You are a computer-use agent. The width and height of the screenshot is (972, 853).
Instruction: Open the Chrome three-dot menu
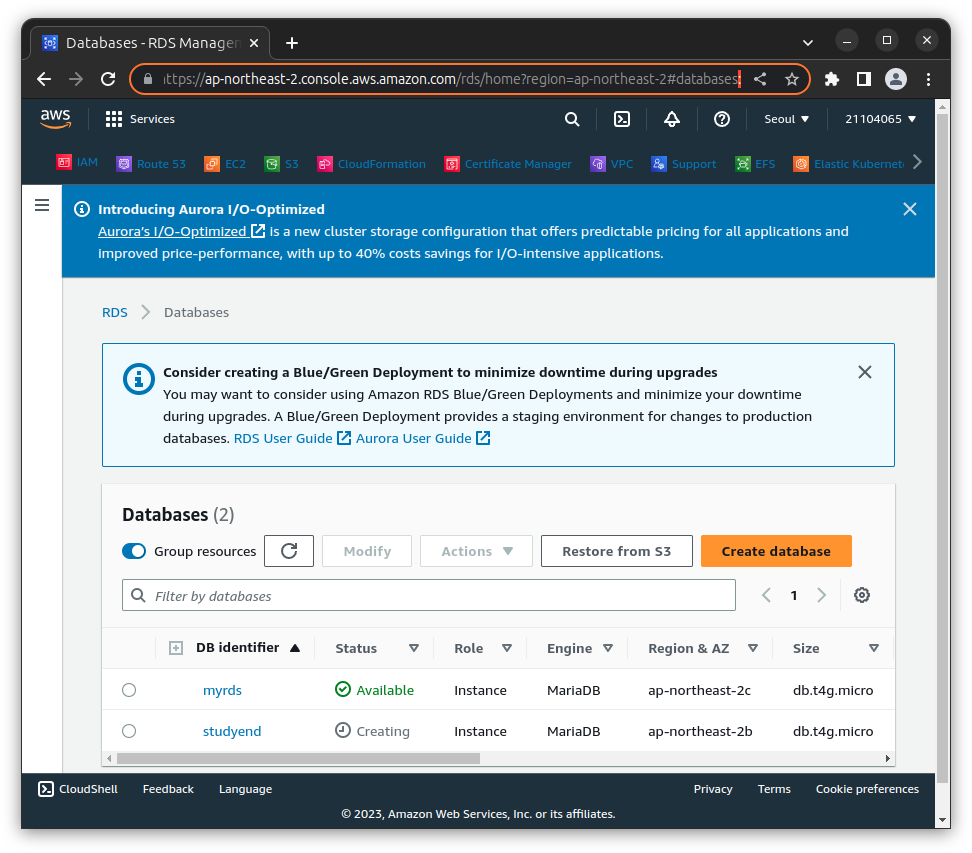928,79
